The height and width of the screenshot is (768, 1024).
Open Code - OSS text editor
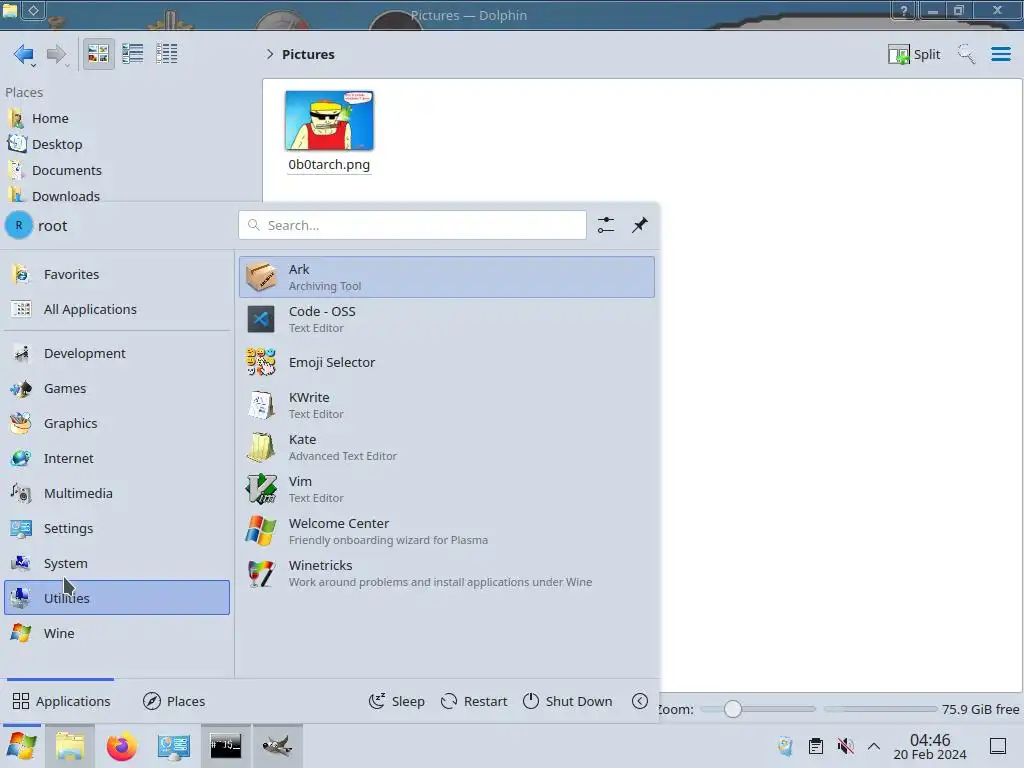(447, 319)
